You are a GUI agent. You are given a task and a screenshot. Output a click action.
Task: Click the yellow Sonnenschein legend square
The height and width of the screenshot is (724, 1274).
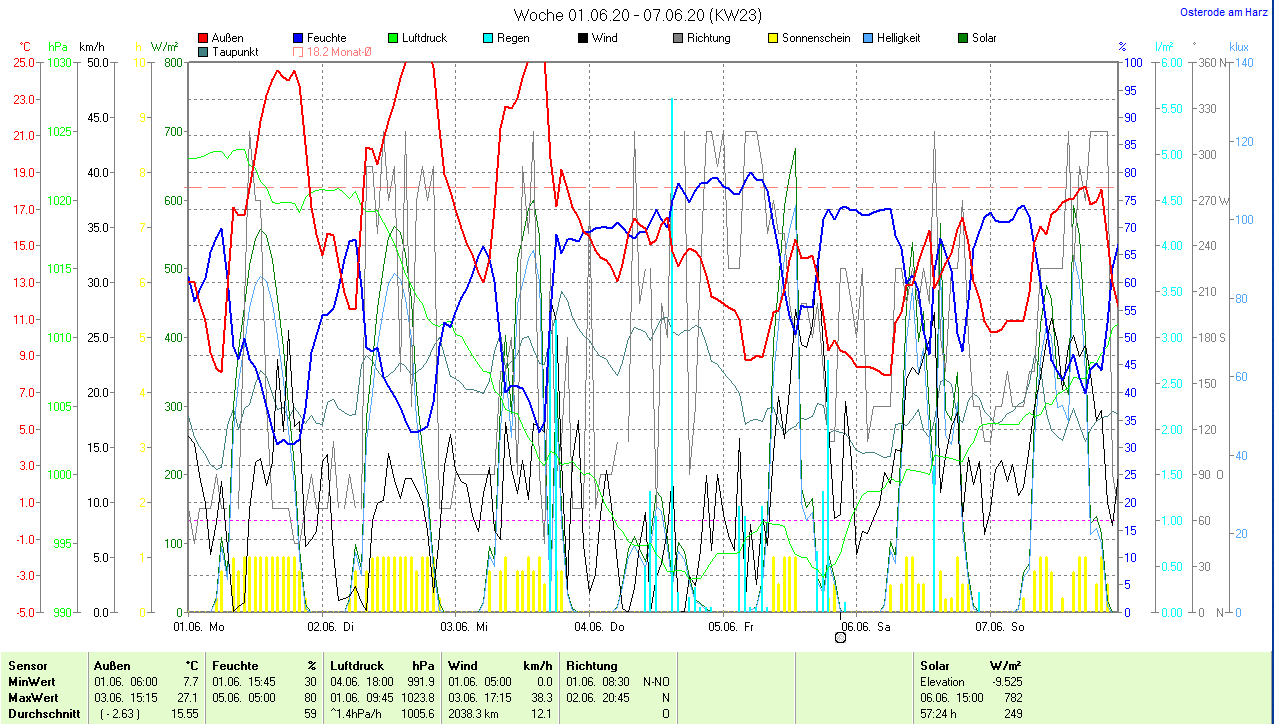click(773, 38)
